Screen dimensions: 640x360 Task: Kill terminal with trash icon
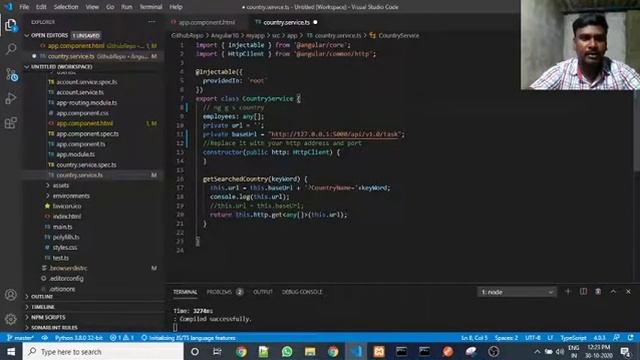point(598,291)
